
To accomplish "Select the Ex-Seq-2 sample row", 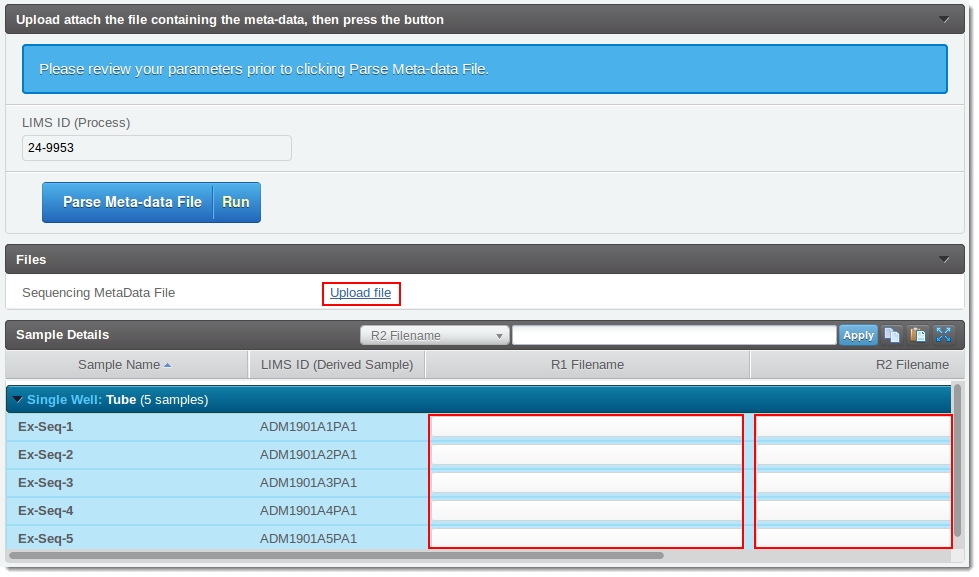I will point(130,455).
